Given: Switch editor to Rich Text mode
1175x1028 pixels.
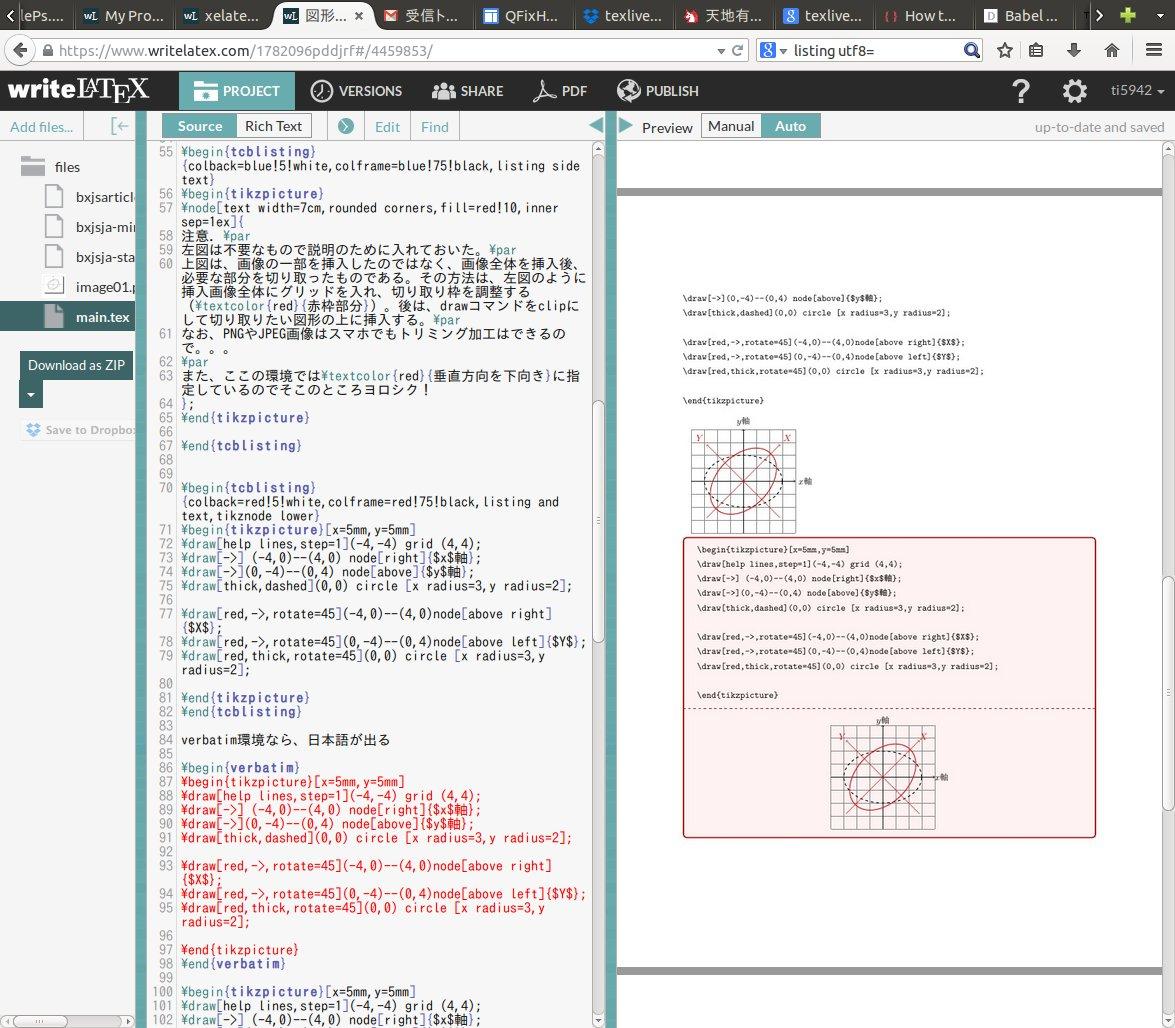Looking at the screenshot, I should 274,126.
